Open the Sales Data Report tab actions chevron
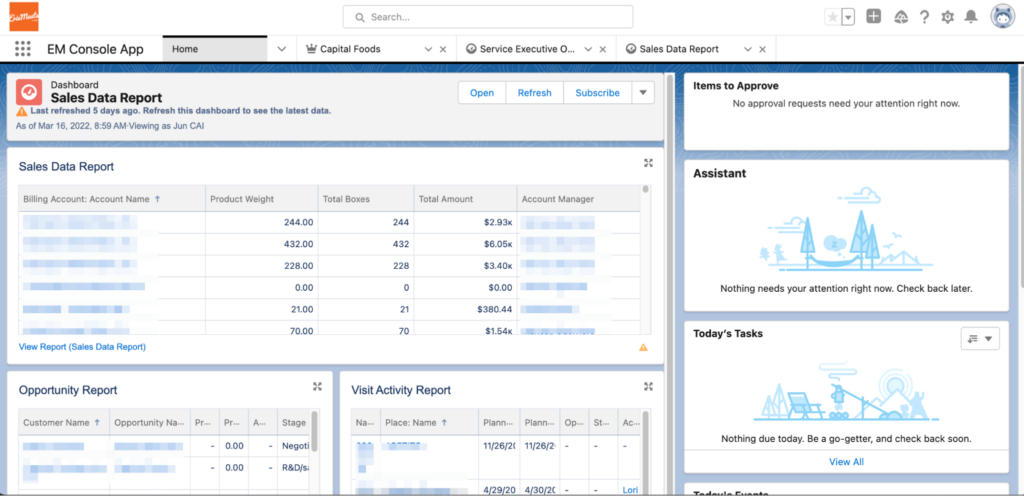This screenshot has width=1024, height=496. [x=748, y=50]
